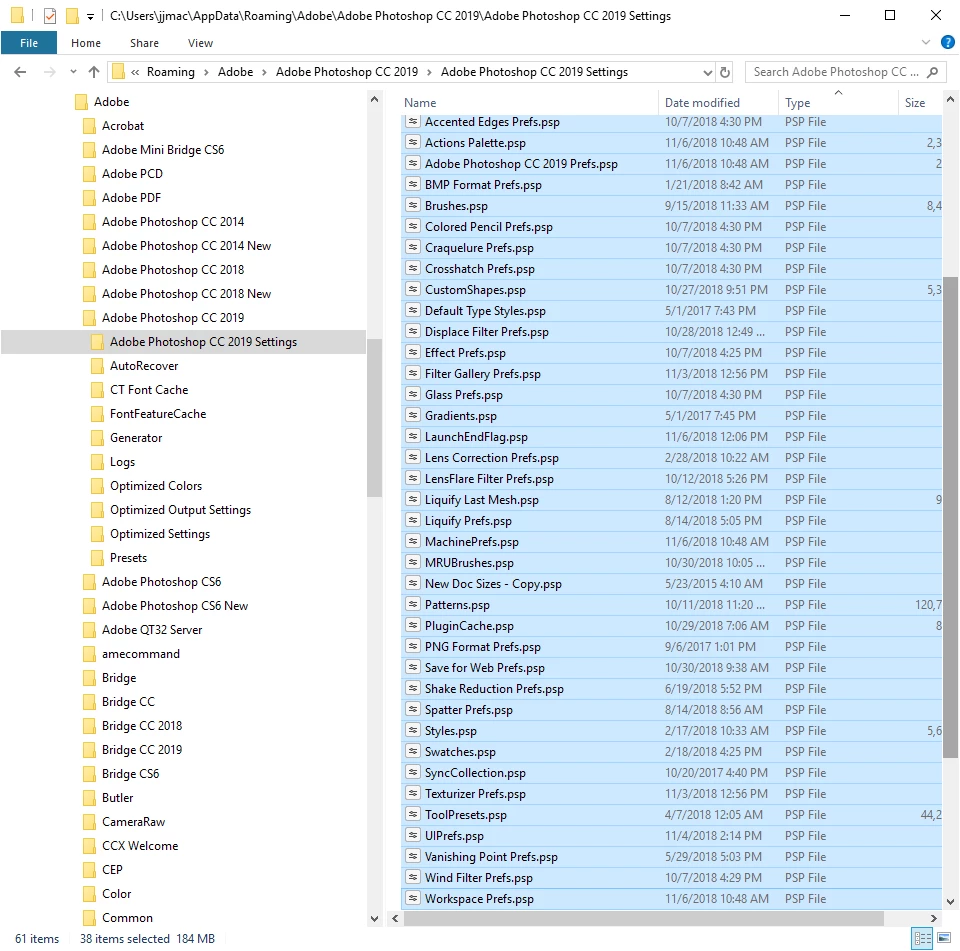Viewport: 960px width, 951px height.
Task: Click UIPrefs.psp file icon
Action: (x=413, y=835)
